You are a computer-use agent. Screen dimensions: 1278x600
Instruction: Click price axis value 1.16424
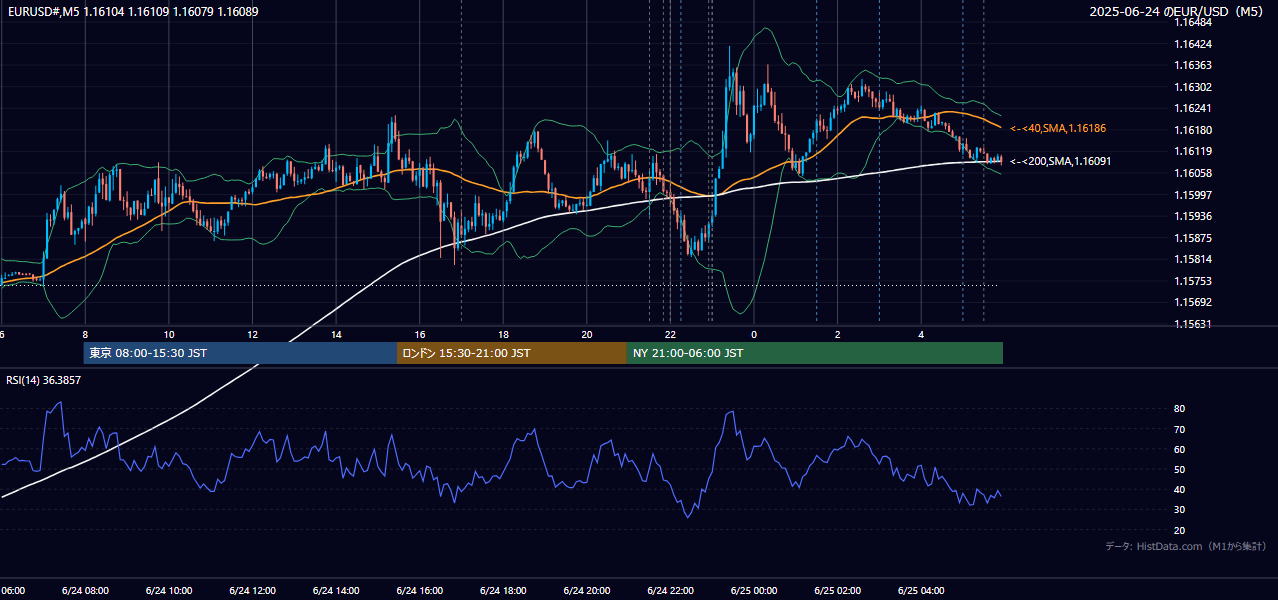click(1193, 44)
